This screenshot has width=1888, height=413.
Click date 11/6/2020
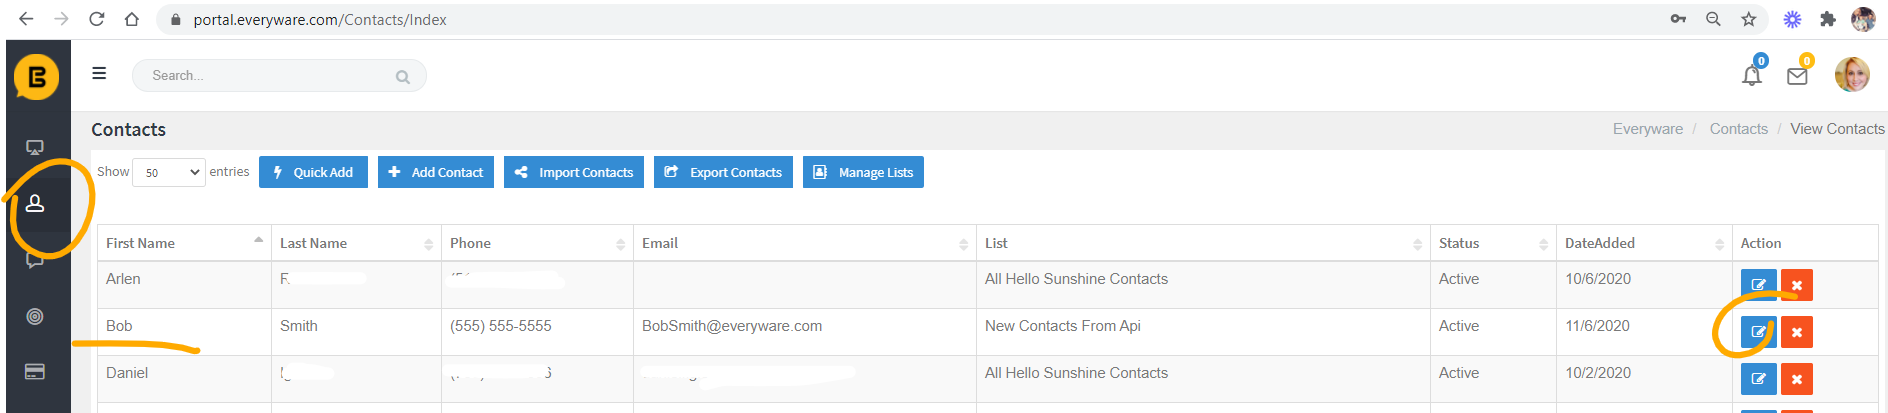pos(1598,326)
